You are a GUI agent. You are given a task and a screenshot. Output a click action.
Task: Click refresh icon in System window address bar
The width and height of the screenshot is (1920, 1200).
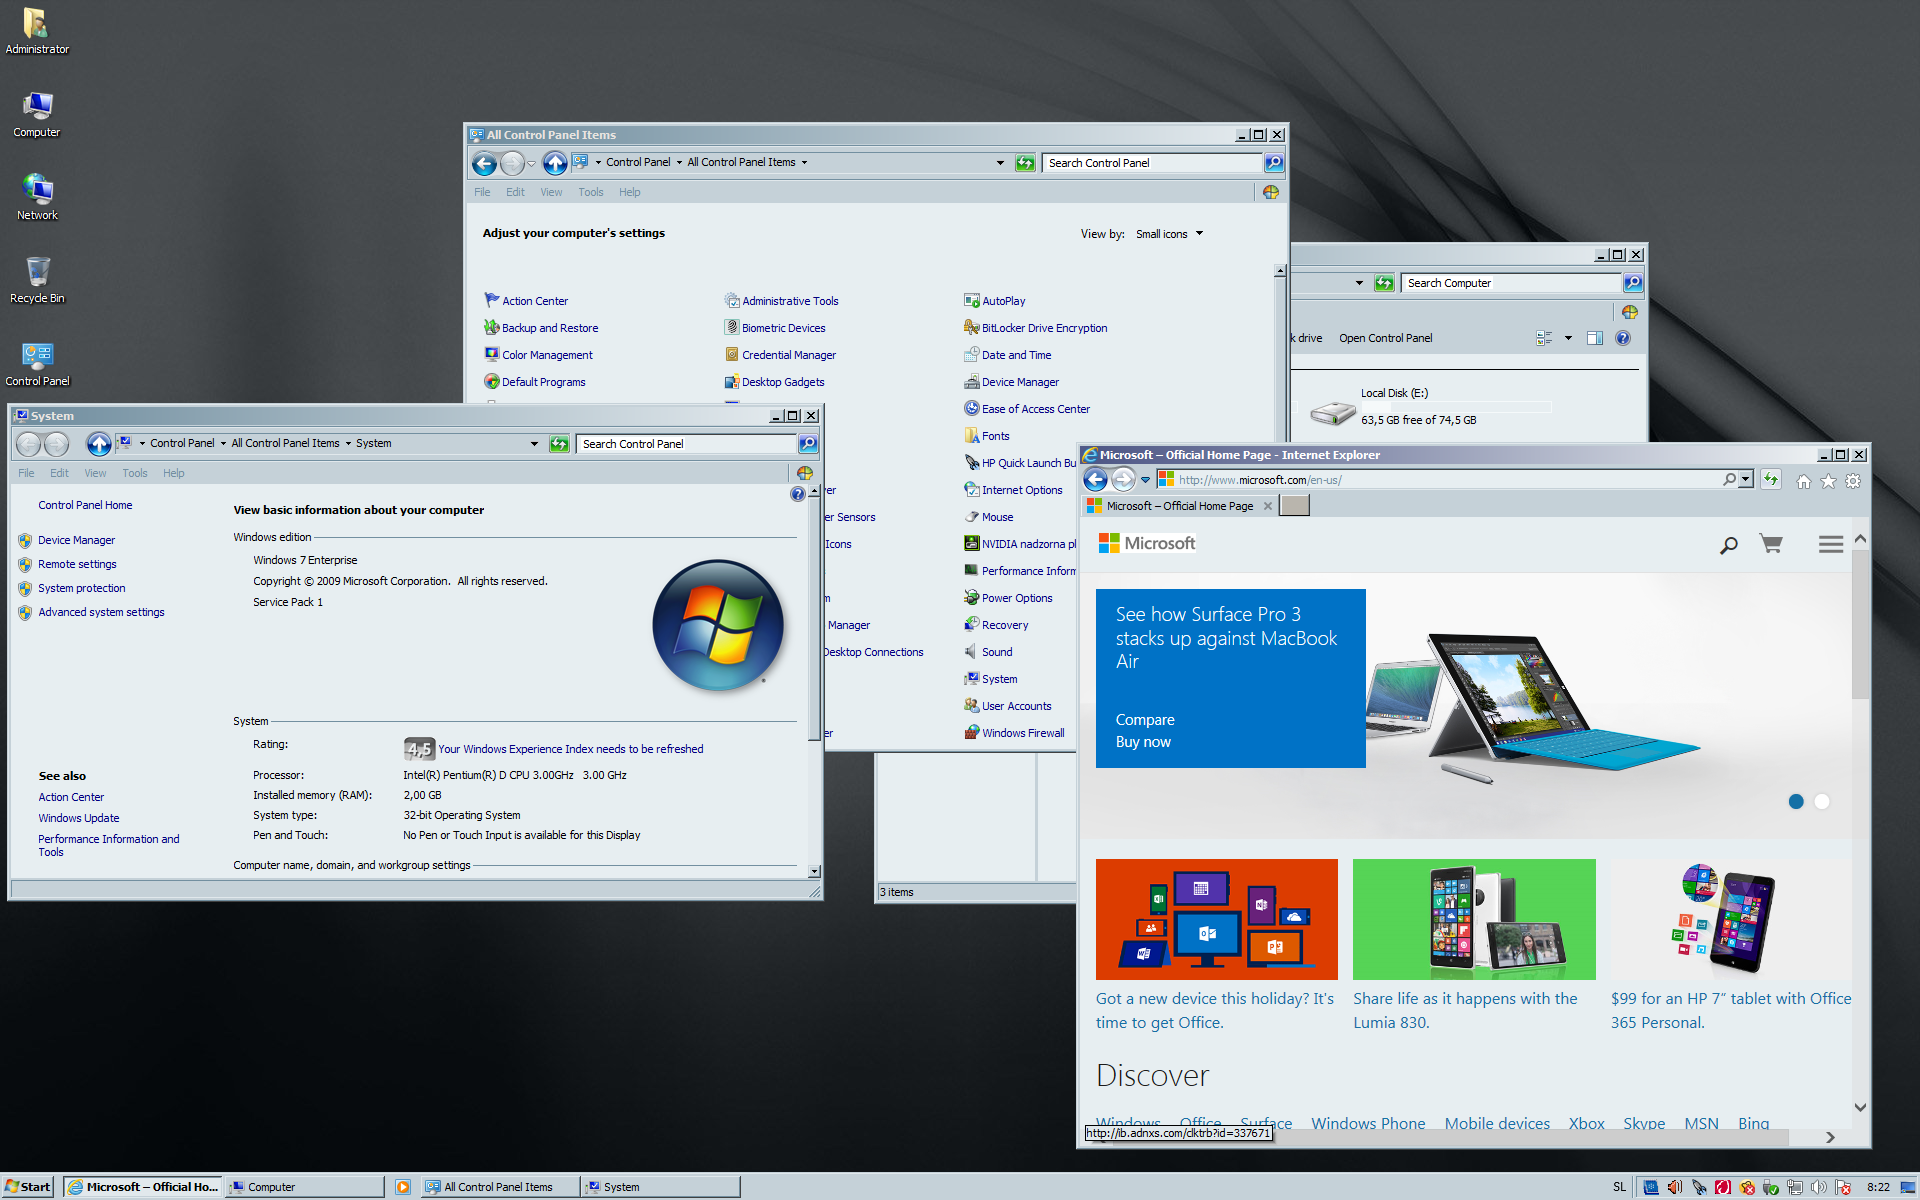[559, 444]
